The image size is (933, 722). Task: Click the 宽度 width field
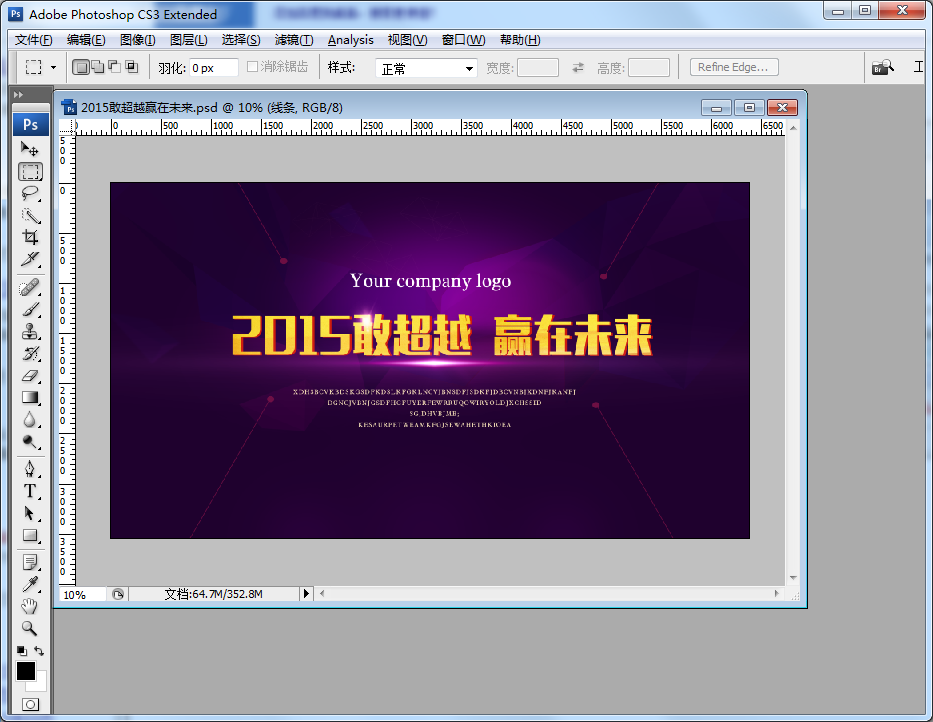(x=538, y=68)
